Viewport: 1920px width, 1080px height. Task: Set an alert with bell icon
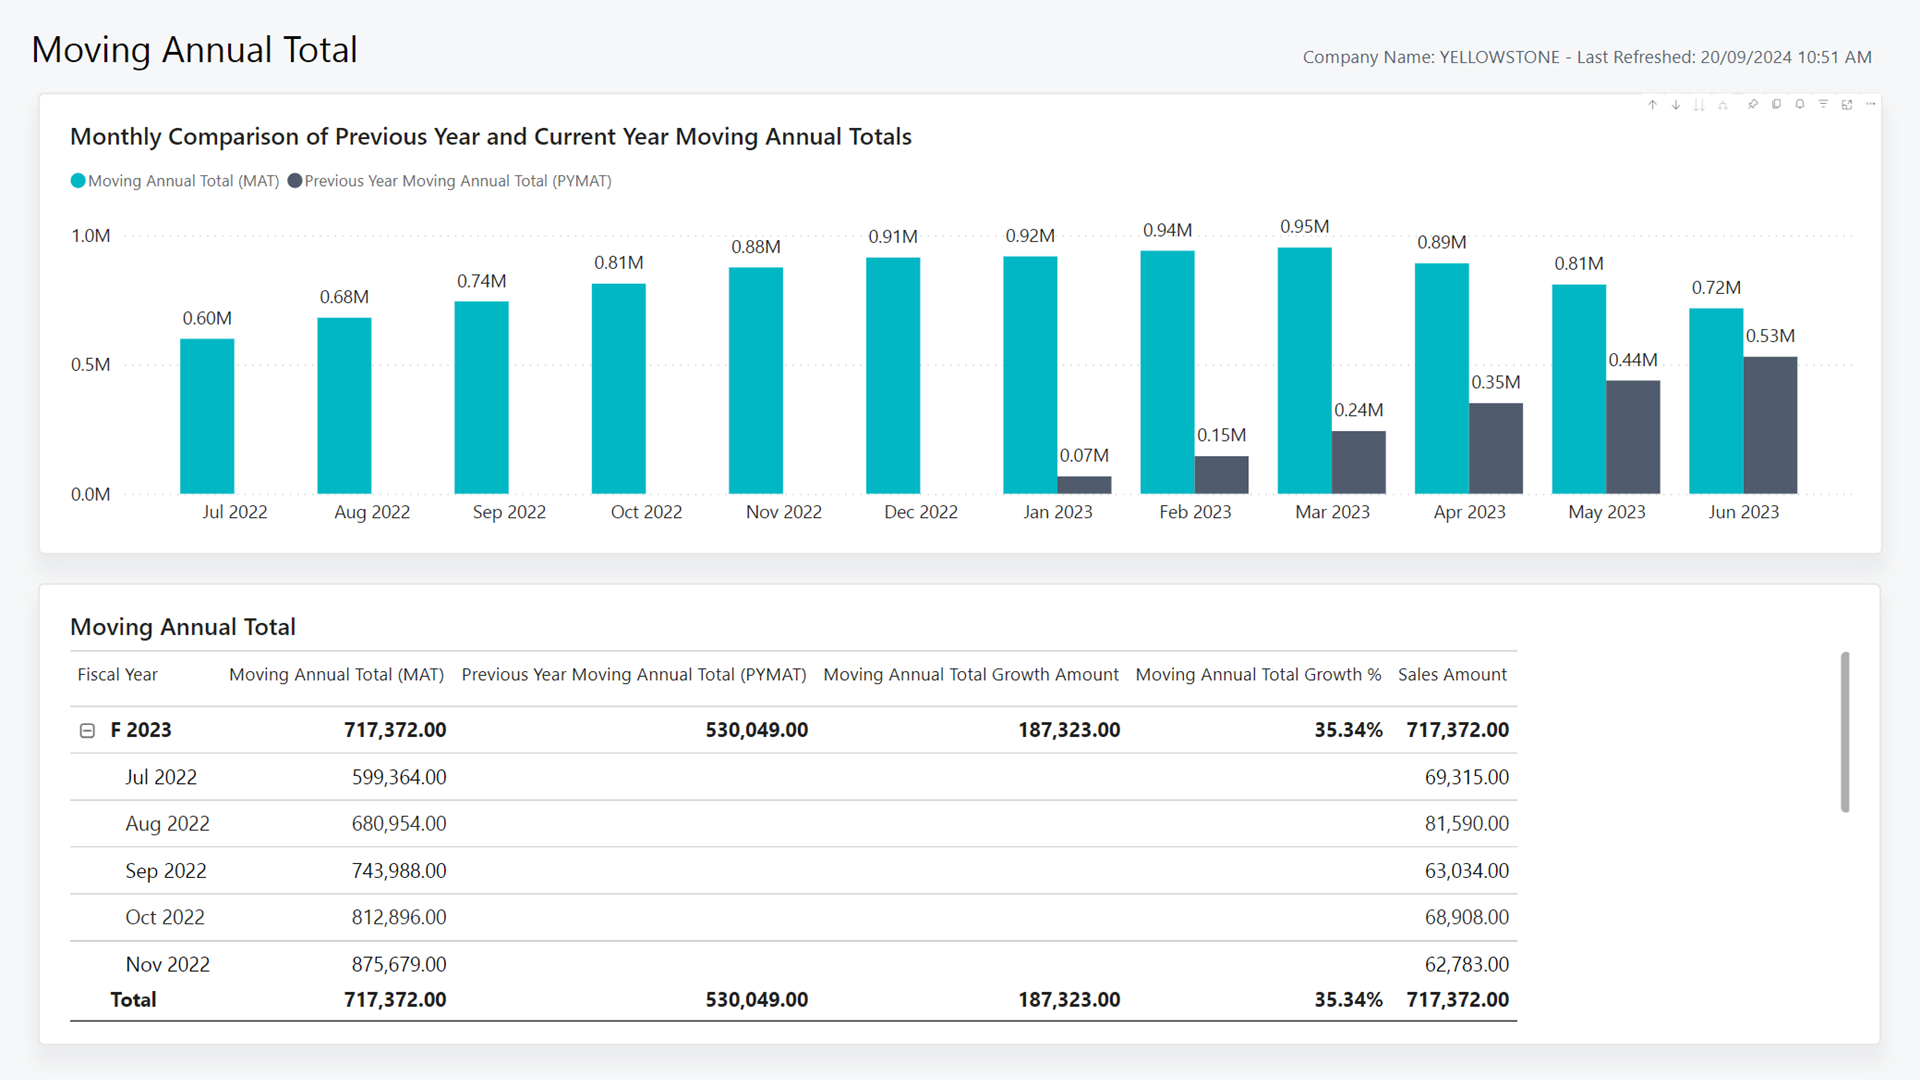[1800, 104]
